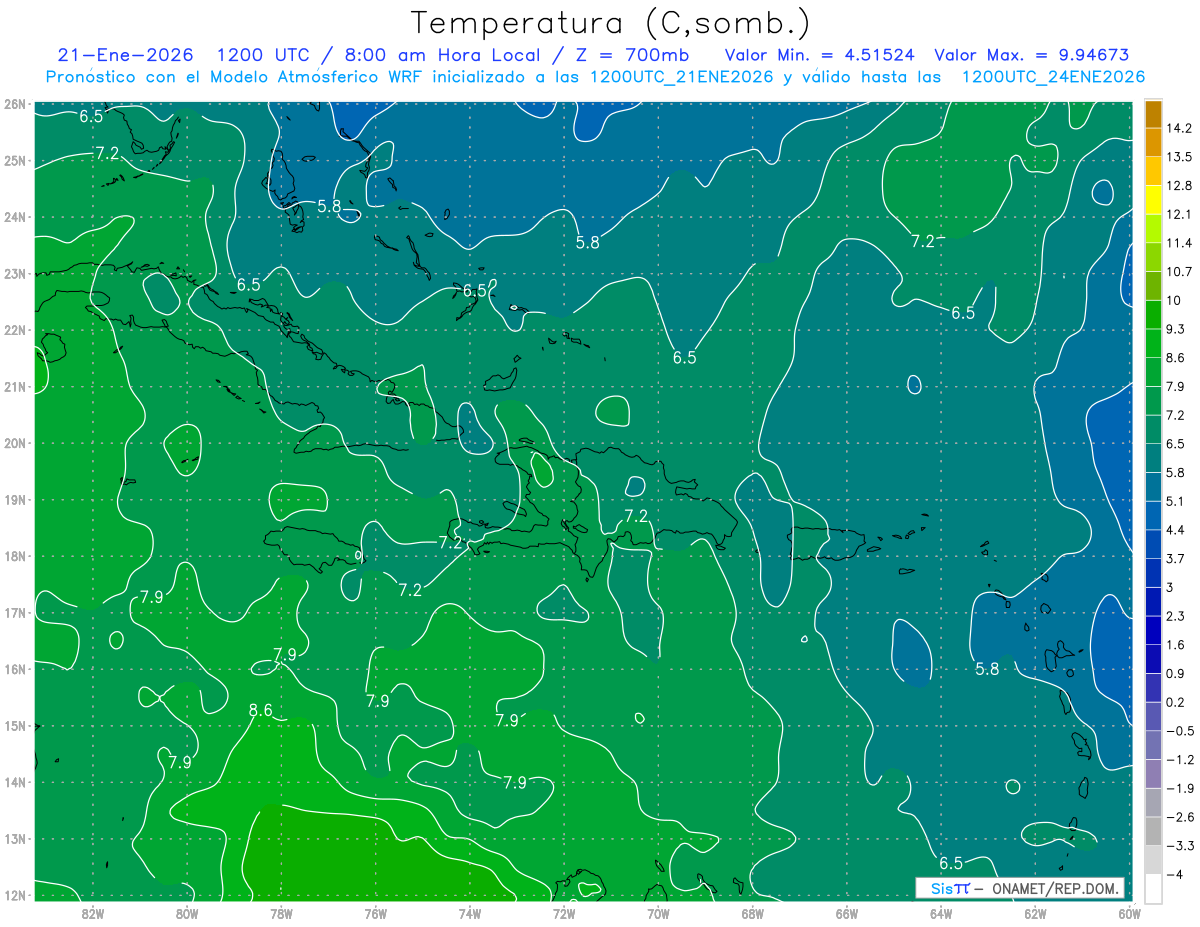This screenshot has width=1200, height=927.
Task: Click the white swatch below -4 in colorbar
Action: [x=1153, y=888]
